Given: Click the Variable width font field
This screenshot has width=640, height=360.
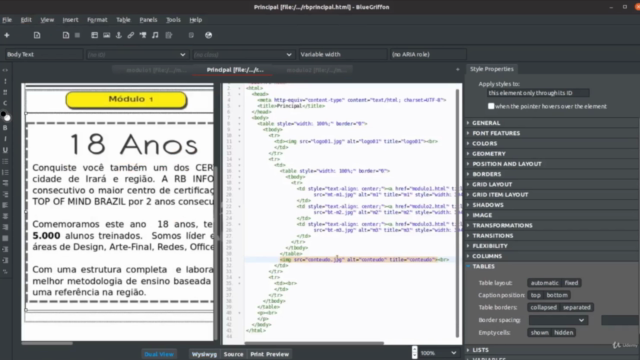Looking at the screenshot, I should 342,54.
